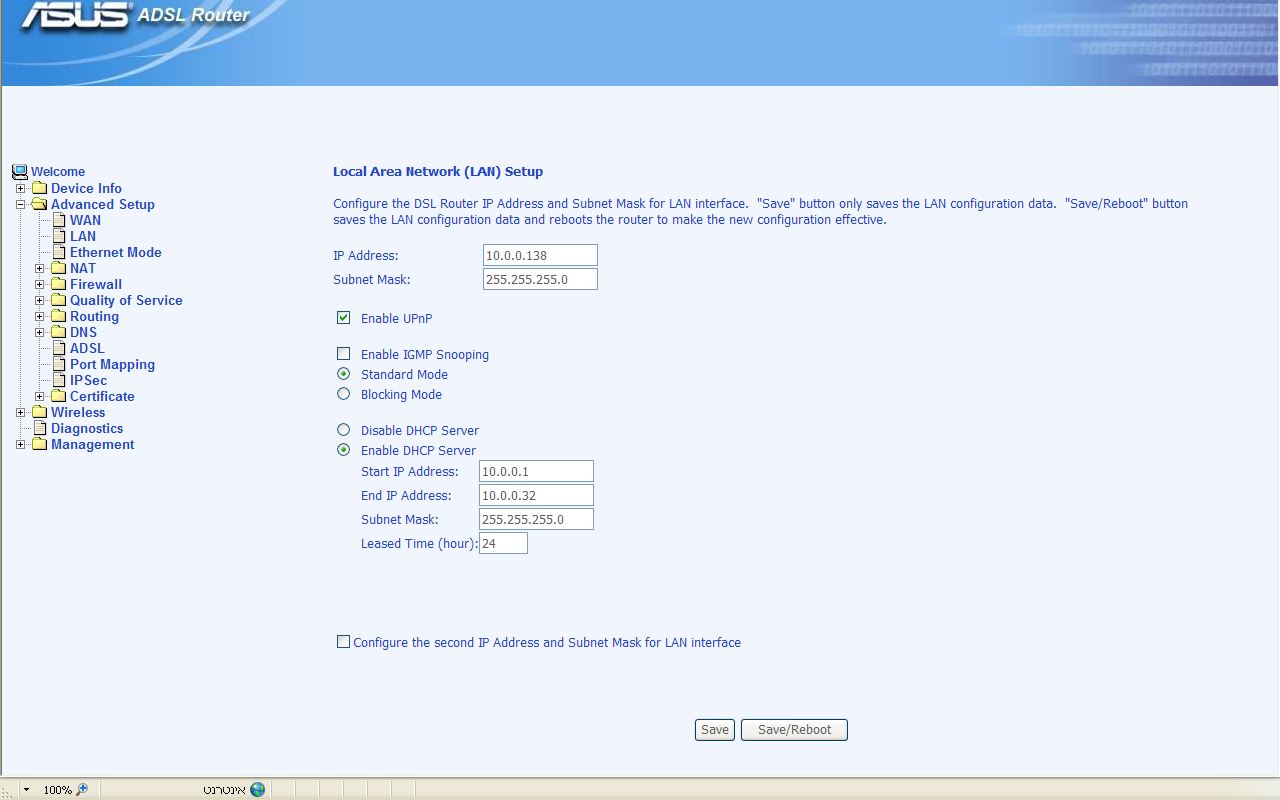Click the open Advanced Setup folder icon
The height and width of the screenshot is (800, 1280).
tap(40, 204)
